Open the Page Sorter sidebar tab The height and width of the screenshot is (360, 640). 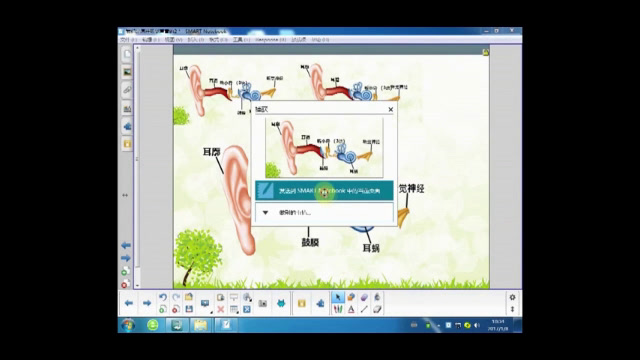127,54
